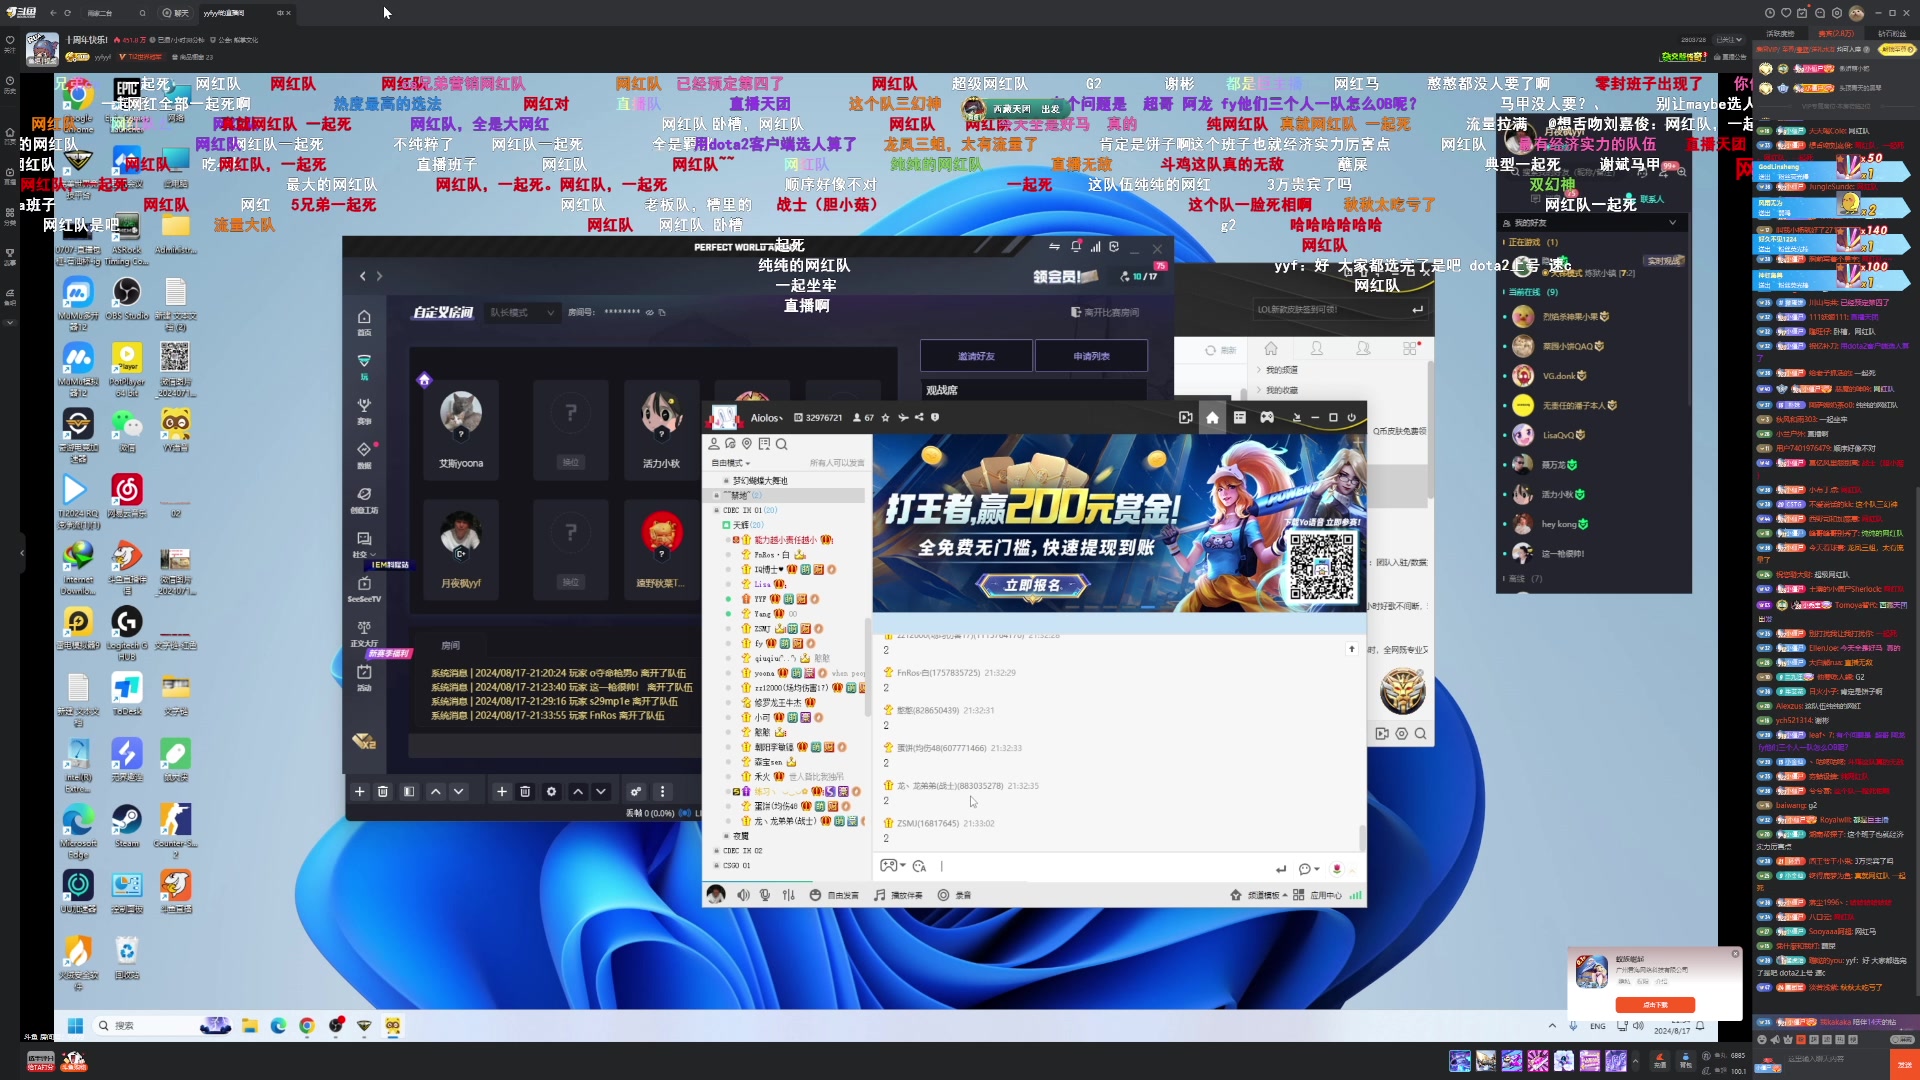Open the YY audio mixer settings icon
This screenshot has width=1920, height=1080.
pyautogui.click(x=789, y=895)
